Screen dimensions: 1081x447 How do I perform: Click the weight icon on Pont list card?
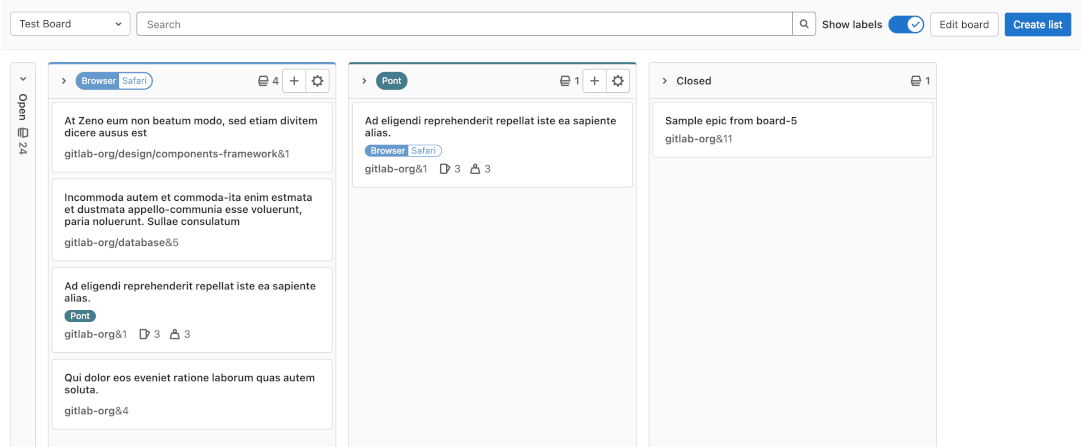[x=475, y=169]
